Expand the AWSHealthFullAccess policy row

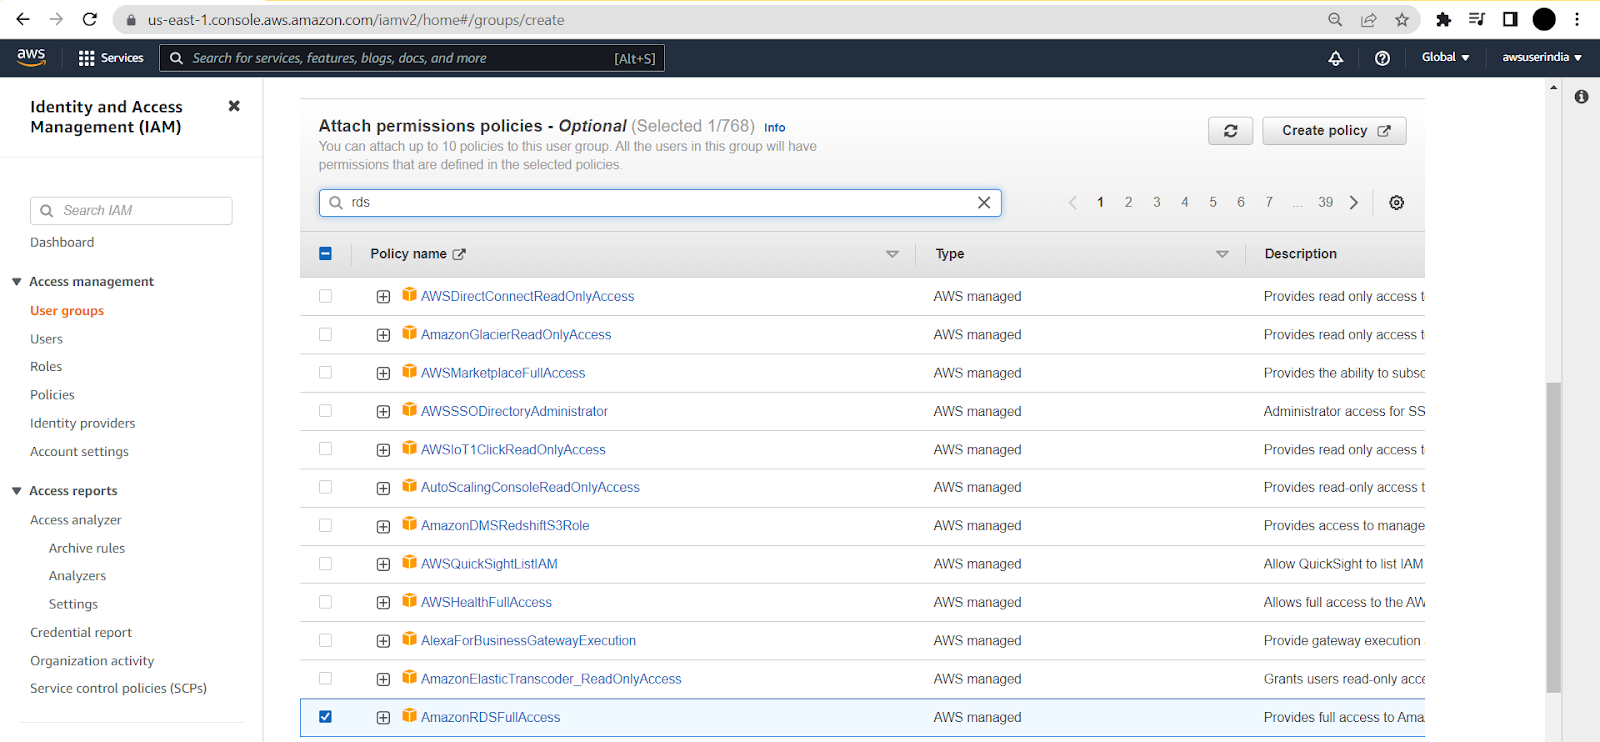(383, 603)
